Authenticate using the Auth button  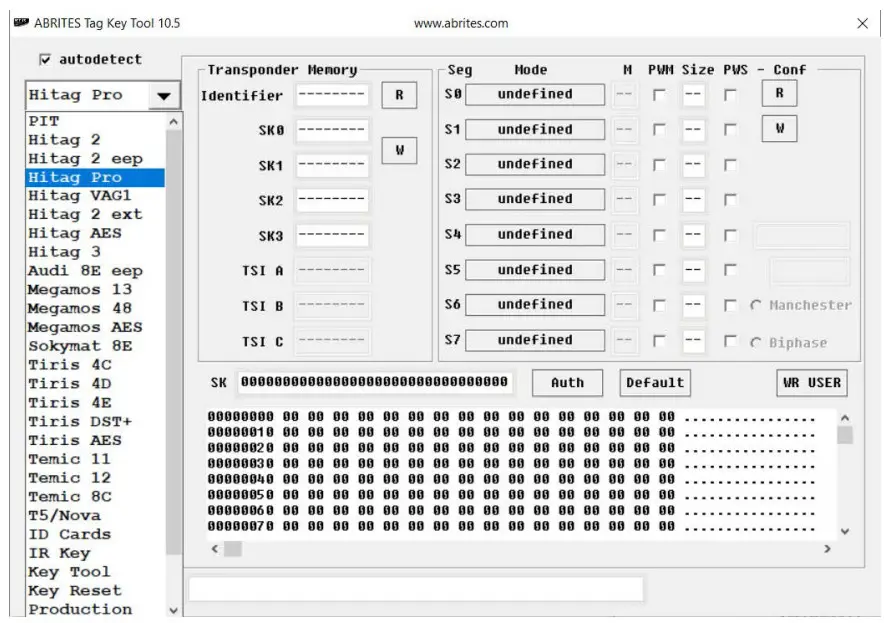click(x=567, y=383)
